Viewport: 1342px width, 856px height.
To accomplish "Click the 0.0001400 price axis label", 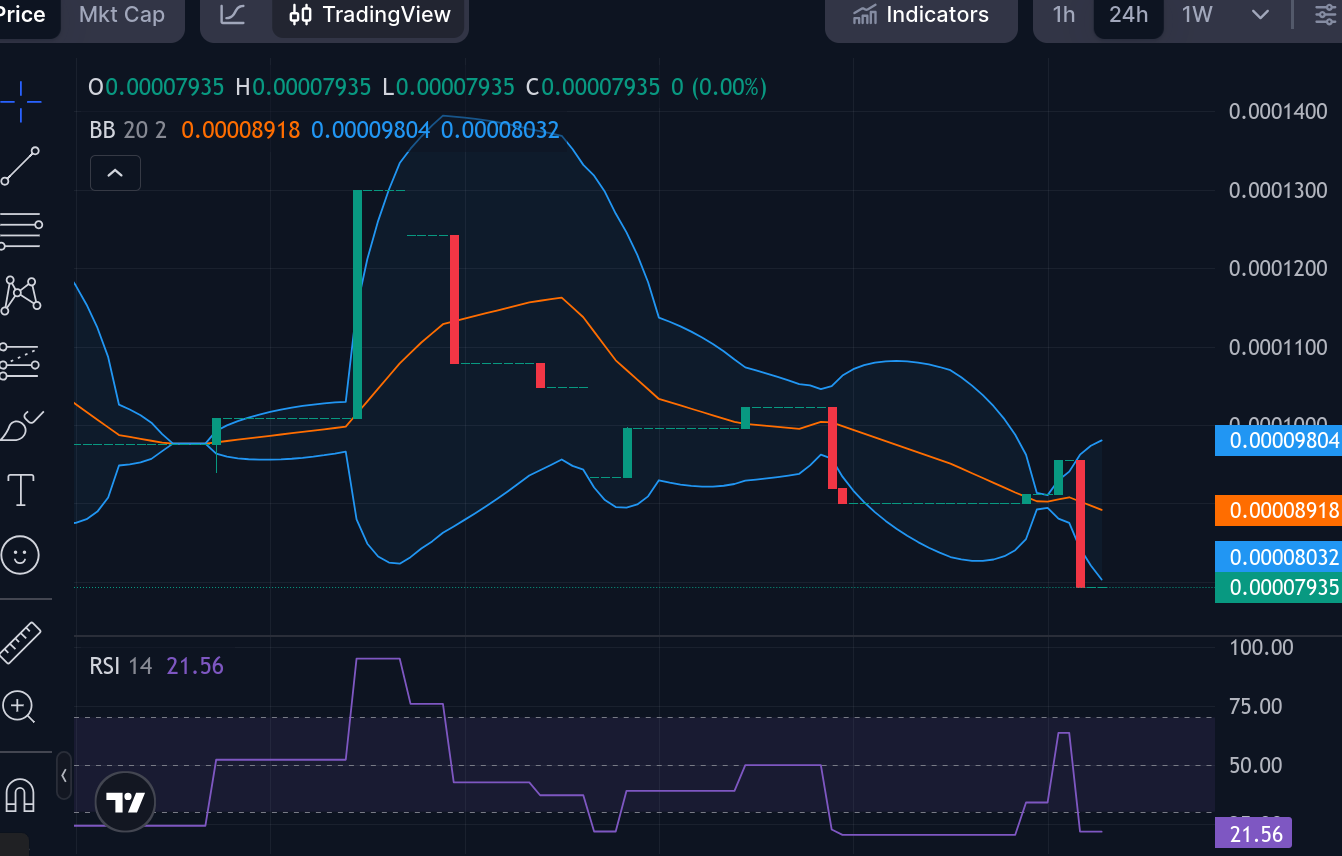I will (x=1278, y=111).
